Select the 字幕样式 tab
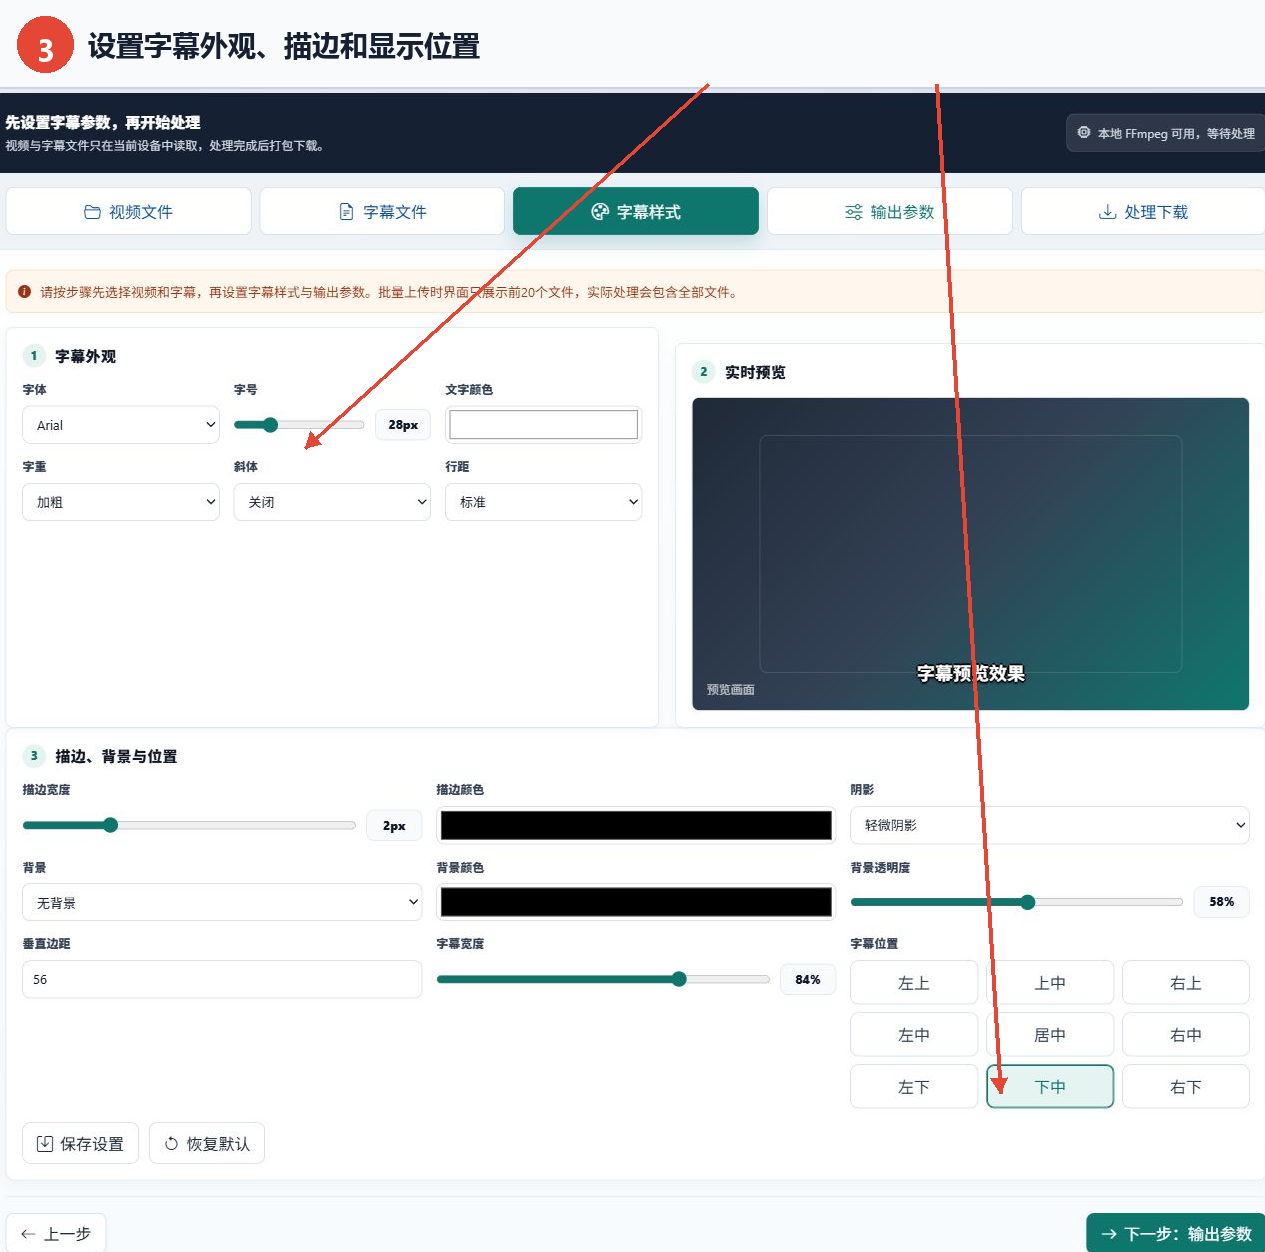Screen dimensions: 1265x1252 coord(636,211)
